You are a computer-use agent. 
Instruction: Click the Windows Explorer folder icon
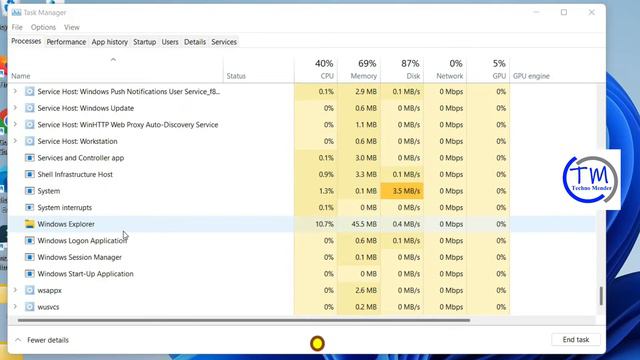click(x=29, y=224)
